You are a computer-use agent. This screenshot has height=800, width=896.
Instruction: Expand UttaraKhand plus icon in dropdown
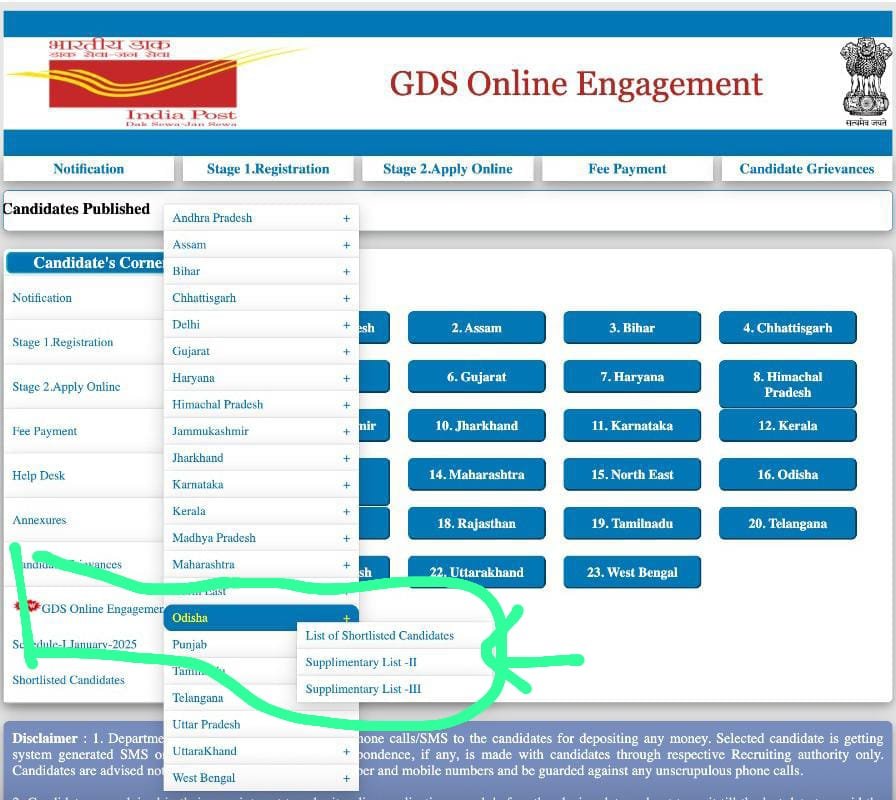pos(346,751)
